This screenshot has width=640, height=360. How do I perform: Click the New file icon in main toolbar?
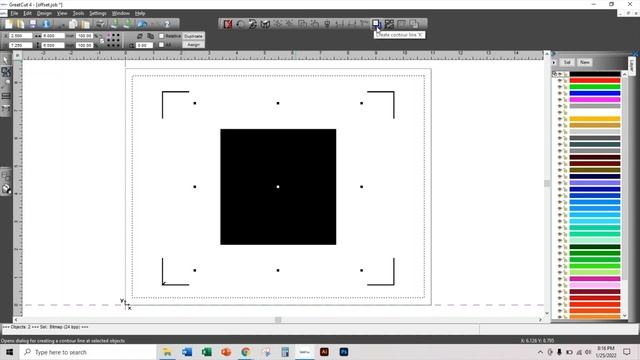[x=9, y=24]
